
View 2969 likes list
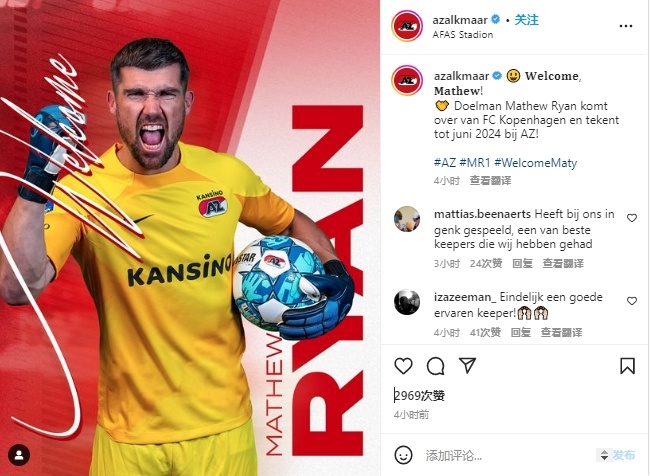pos(419,396)
